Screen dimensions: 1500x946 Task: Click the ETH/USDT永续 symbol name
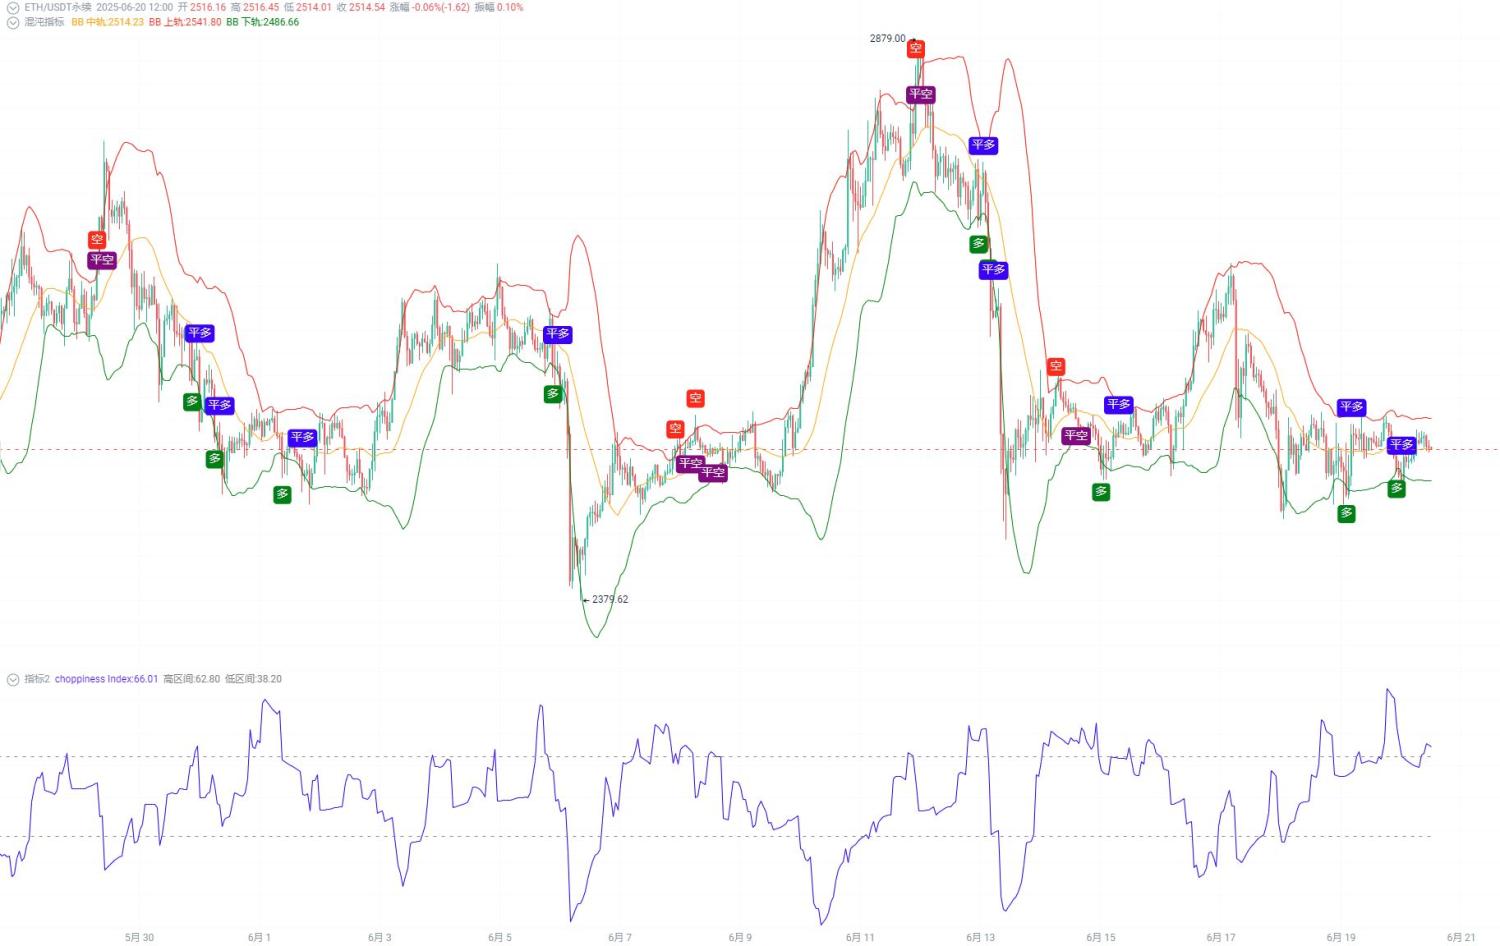pyautogui.click(x=58, y=7)
